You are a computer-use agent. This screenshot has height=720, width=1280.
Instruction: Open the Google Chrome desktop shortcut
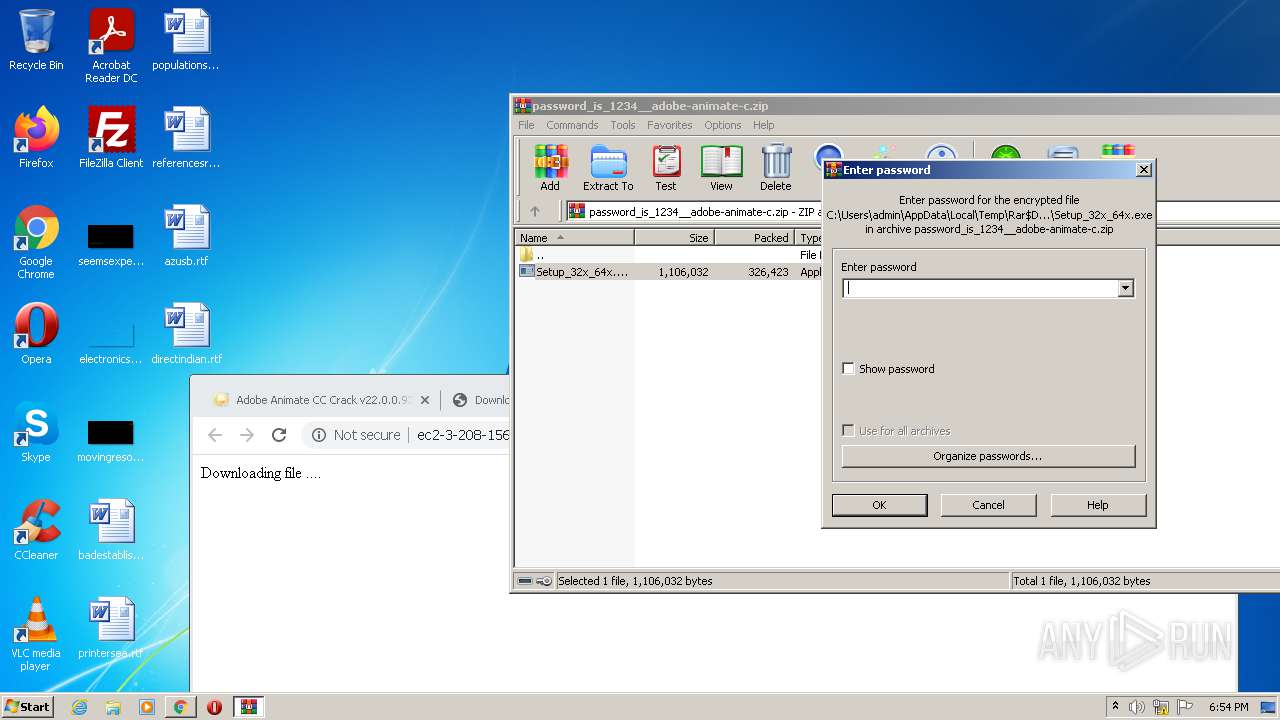36,242
